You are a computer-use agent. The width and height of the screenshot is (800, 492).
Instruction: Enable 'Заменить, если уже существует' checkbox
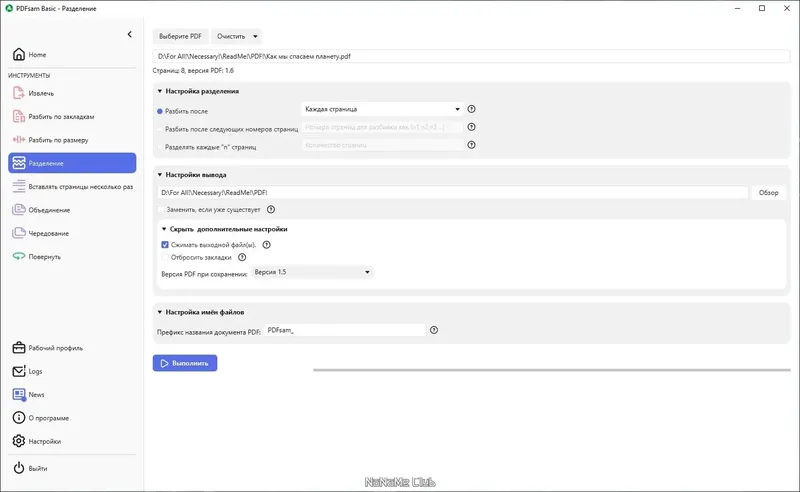pyautogui.click(x=162, y=209)
